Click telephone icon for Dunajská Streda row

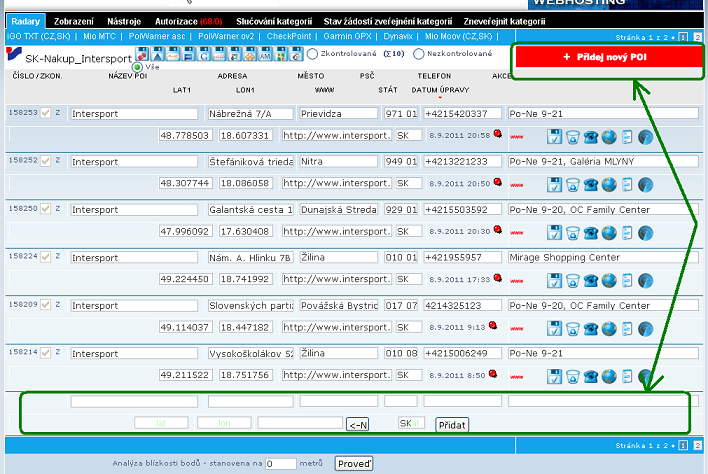(591, 232)
